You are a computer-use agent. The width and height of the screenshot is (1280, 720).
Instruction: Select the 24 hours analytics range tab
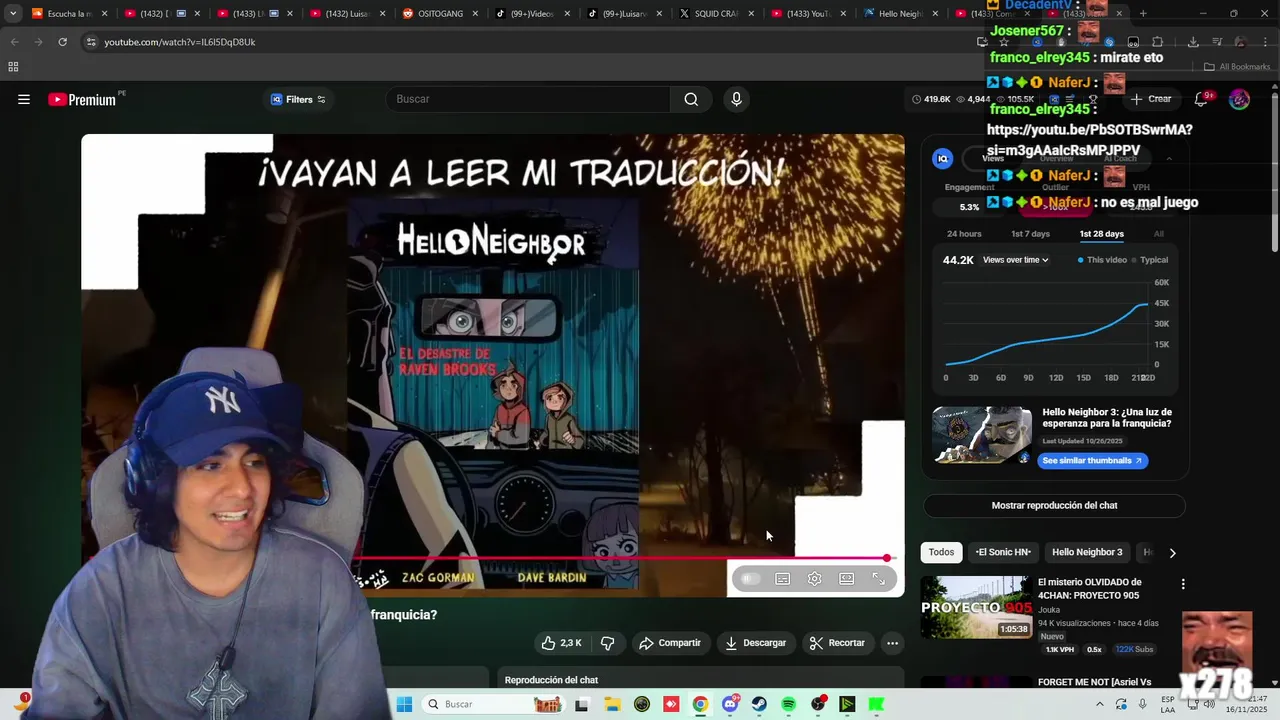[x=964, y=234]
